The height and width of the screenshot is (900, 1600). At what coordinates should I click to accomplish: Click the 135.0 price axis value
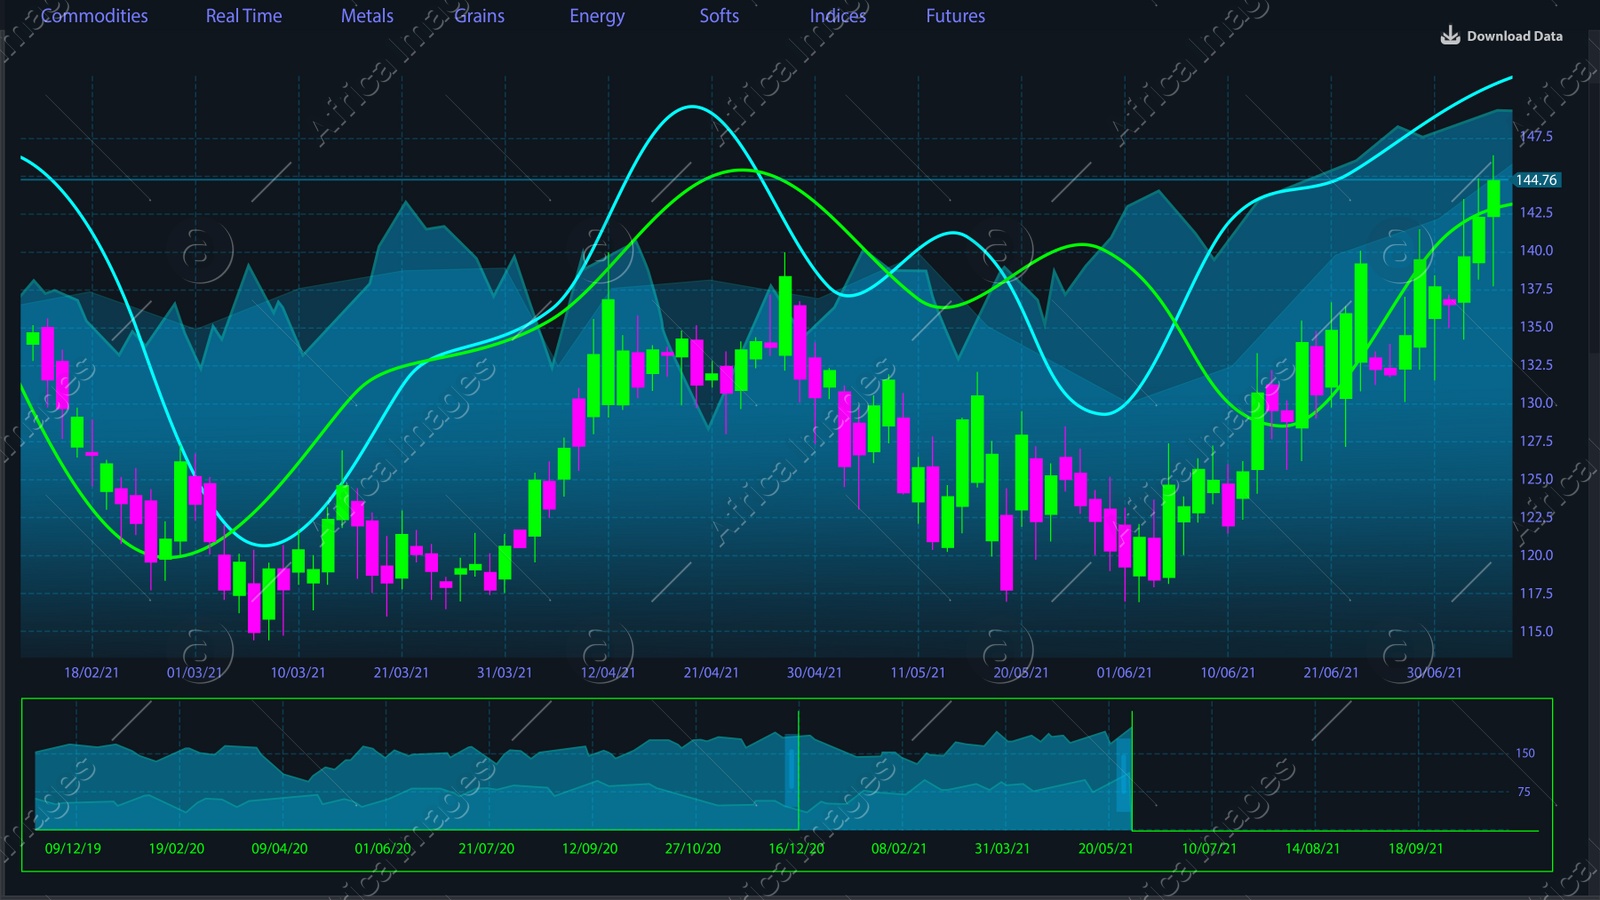pyautogui.click(x=1536, y=326)
